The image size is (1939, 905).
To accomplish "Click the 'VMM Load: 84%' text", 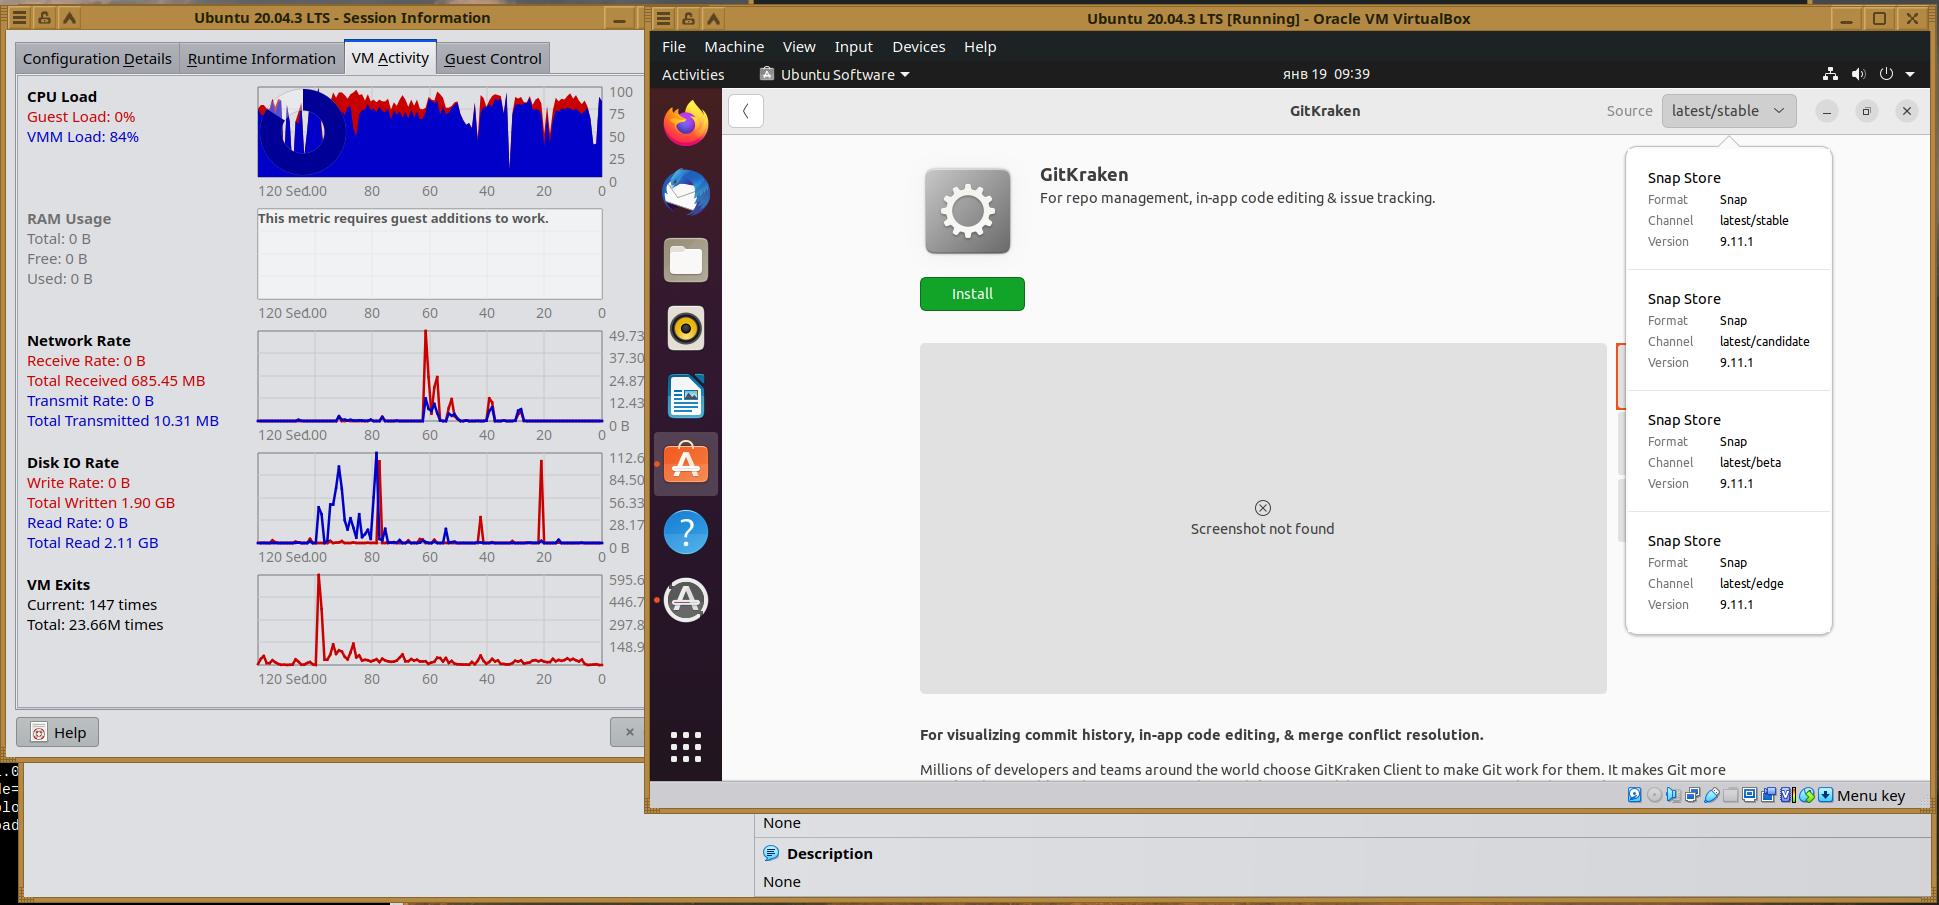I will 83,137.
